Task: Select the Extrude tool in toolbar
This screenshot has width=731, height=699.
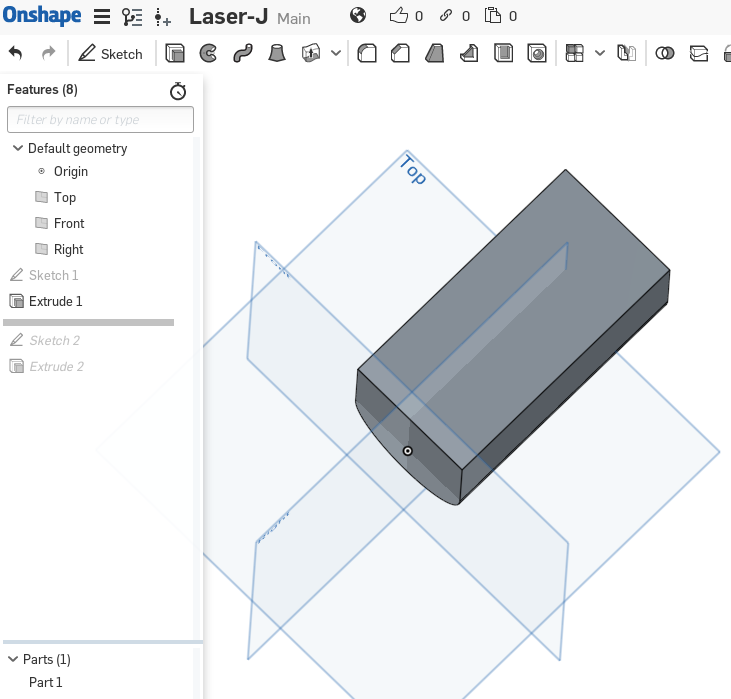Action: click(x=175, y=54)
